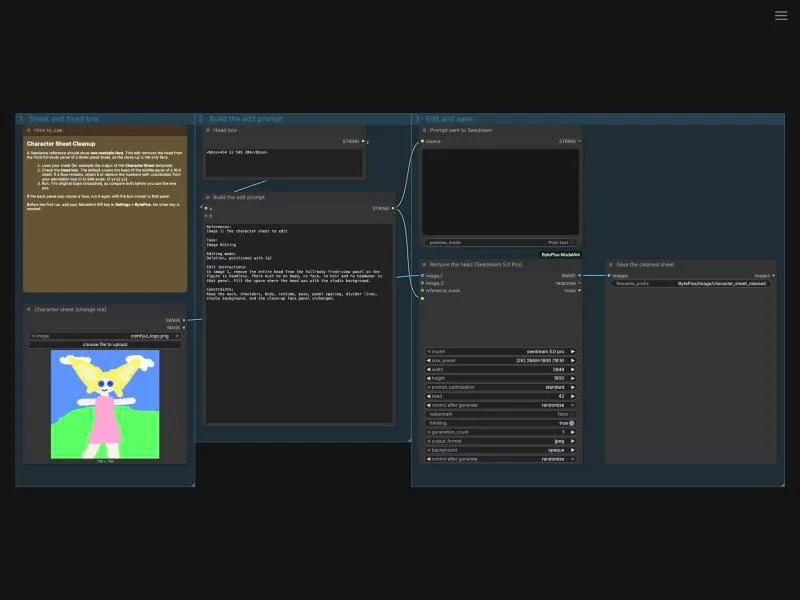Open the hamburger menu at top right
This screenshot has height=600, width=800.
click(781, 15)
